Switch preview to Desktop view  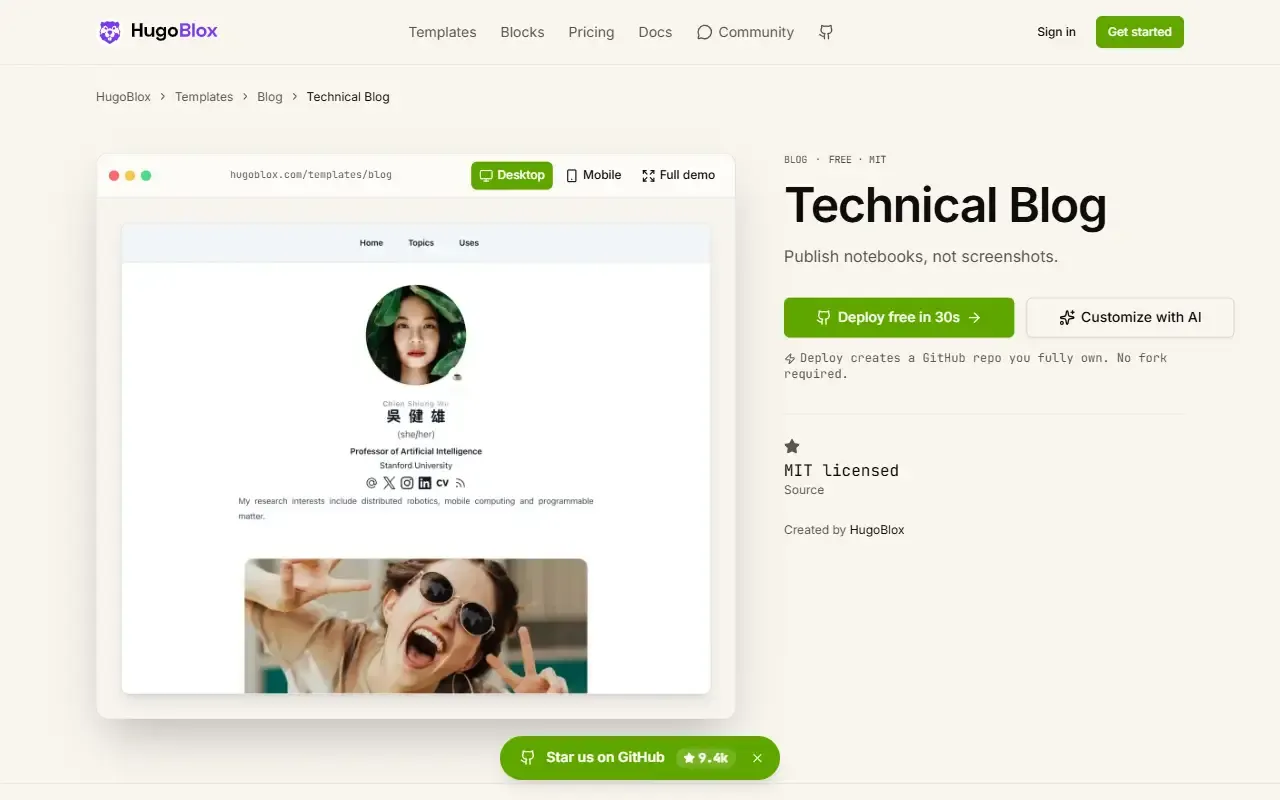[x=512, y=175]
